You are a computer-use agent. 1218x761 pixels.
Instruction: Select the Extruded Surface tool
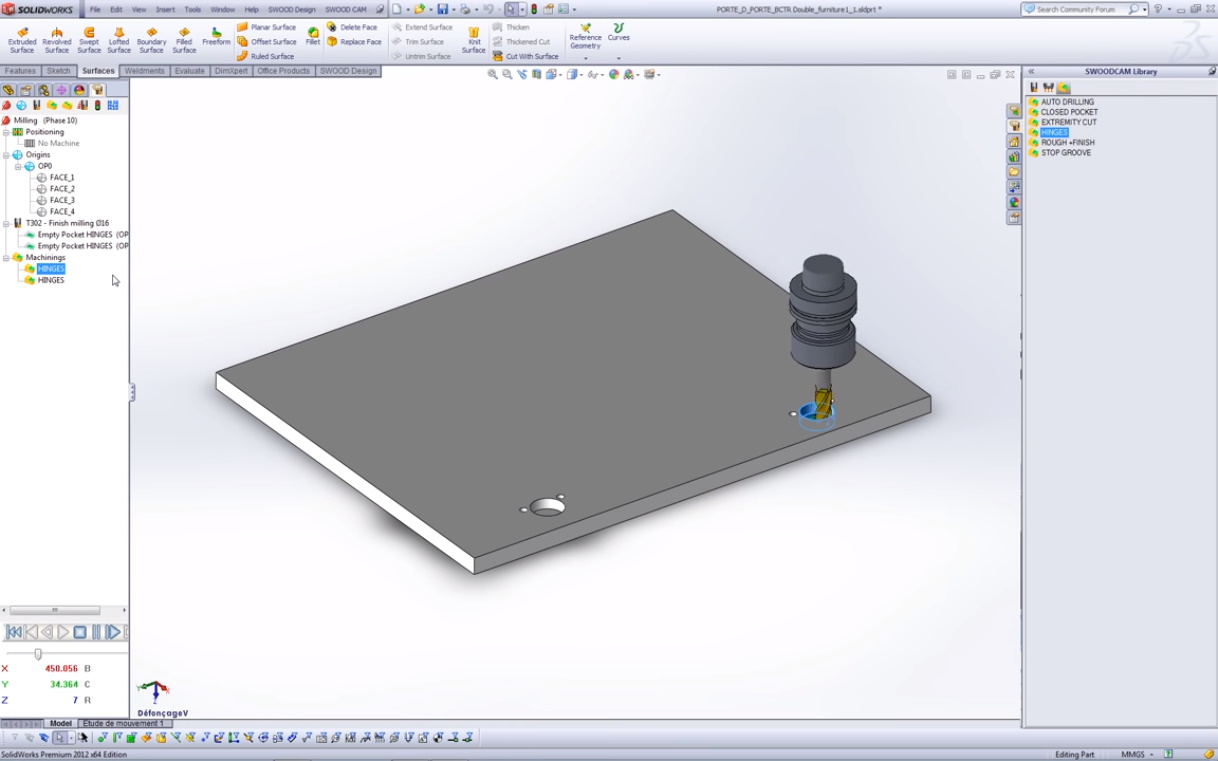pos(22,39)
